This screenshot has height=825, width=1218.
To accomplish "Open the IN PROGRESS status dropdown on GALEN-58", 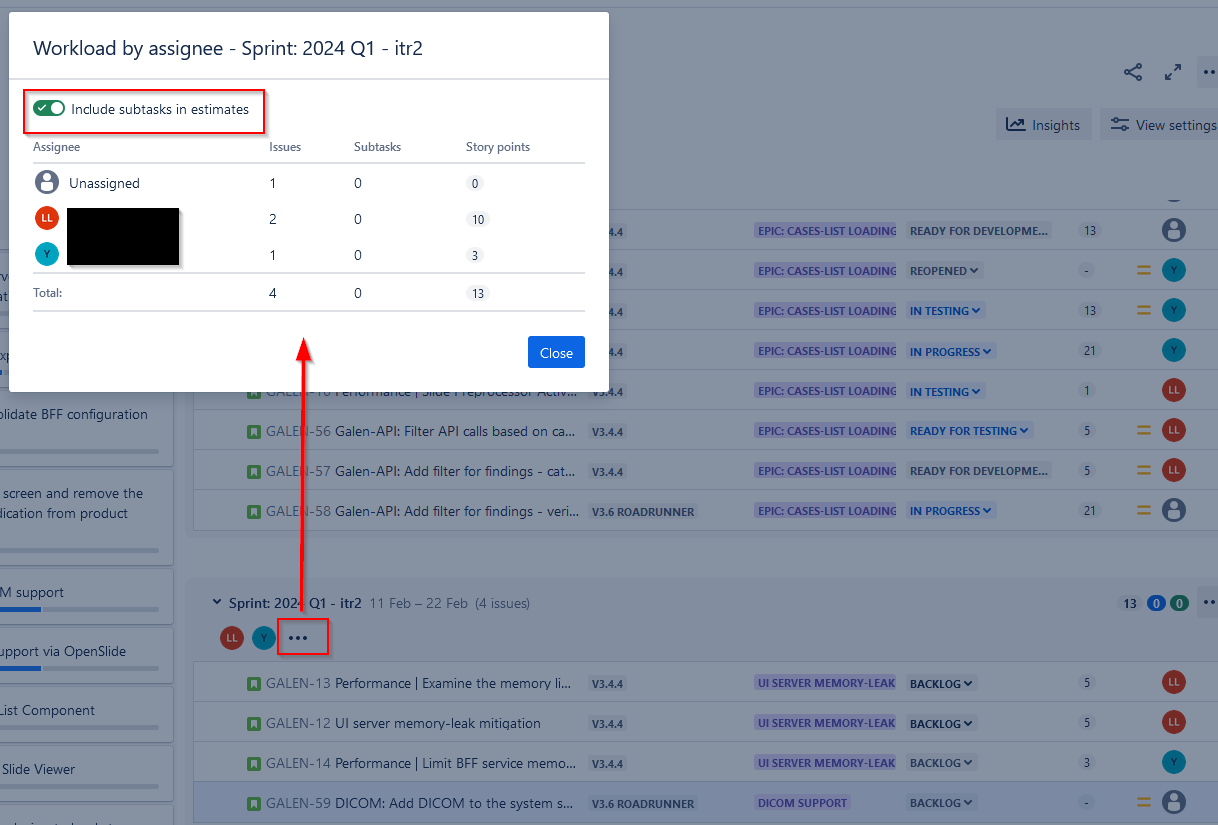I will coord(951,511).
